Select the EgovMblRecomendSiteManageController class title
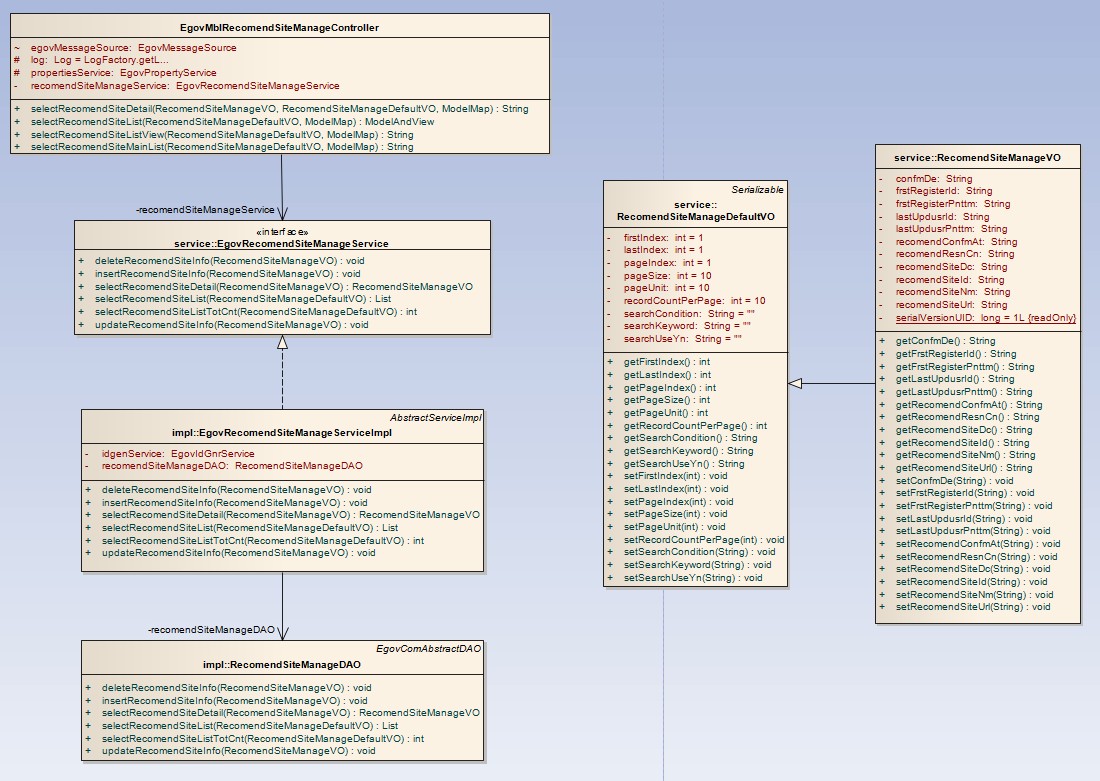The height and width of the screenshot is (781, 1100). [279, 28]
